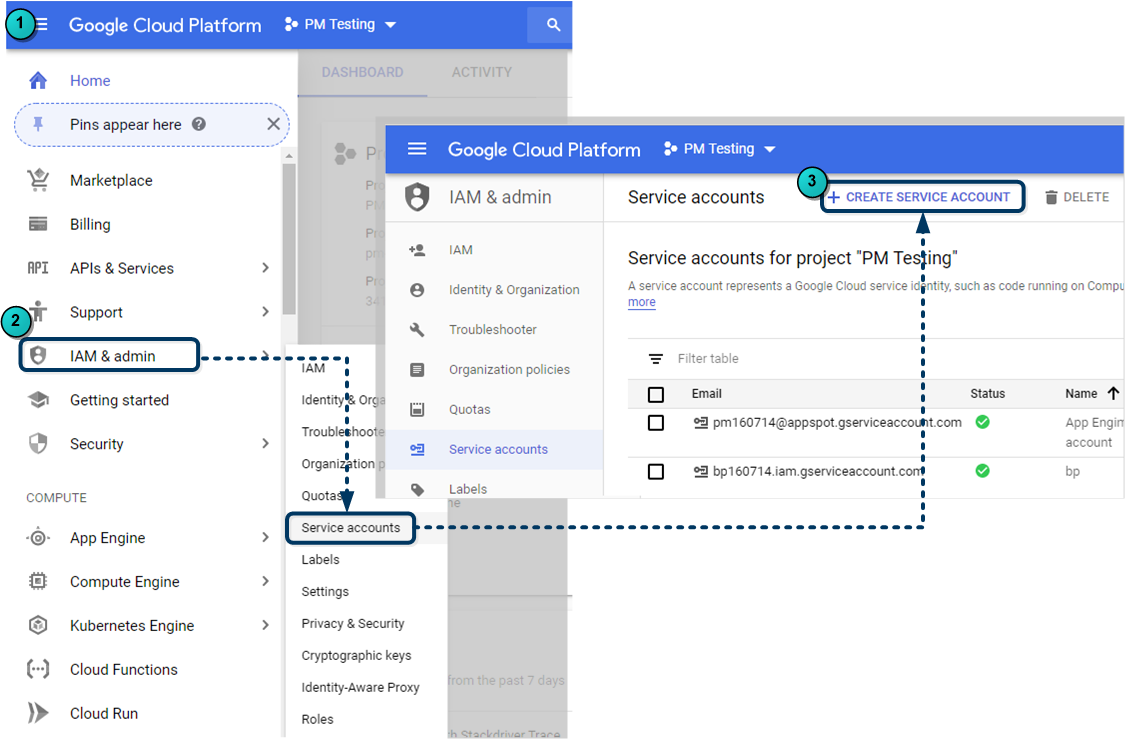Click the Organization policies list icon
The image size is (1125, 739).
coord(417,370)
